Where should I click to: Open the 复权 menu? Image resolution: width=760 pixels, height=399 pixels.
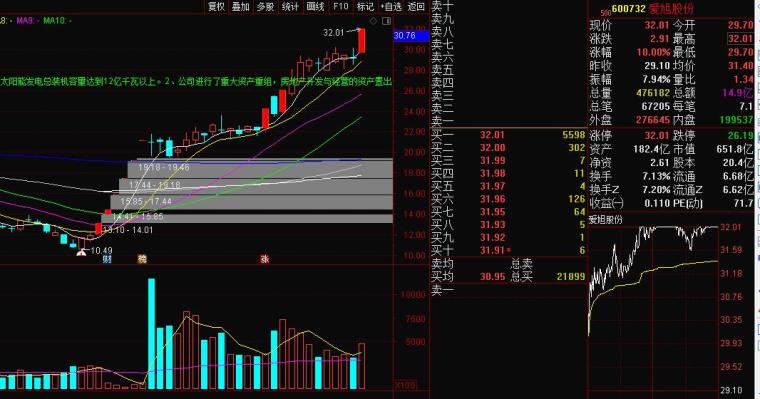216,6
